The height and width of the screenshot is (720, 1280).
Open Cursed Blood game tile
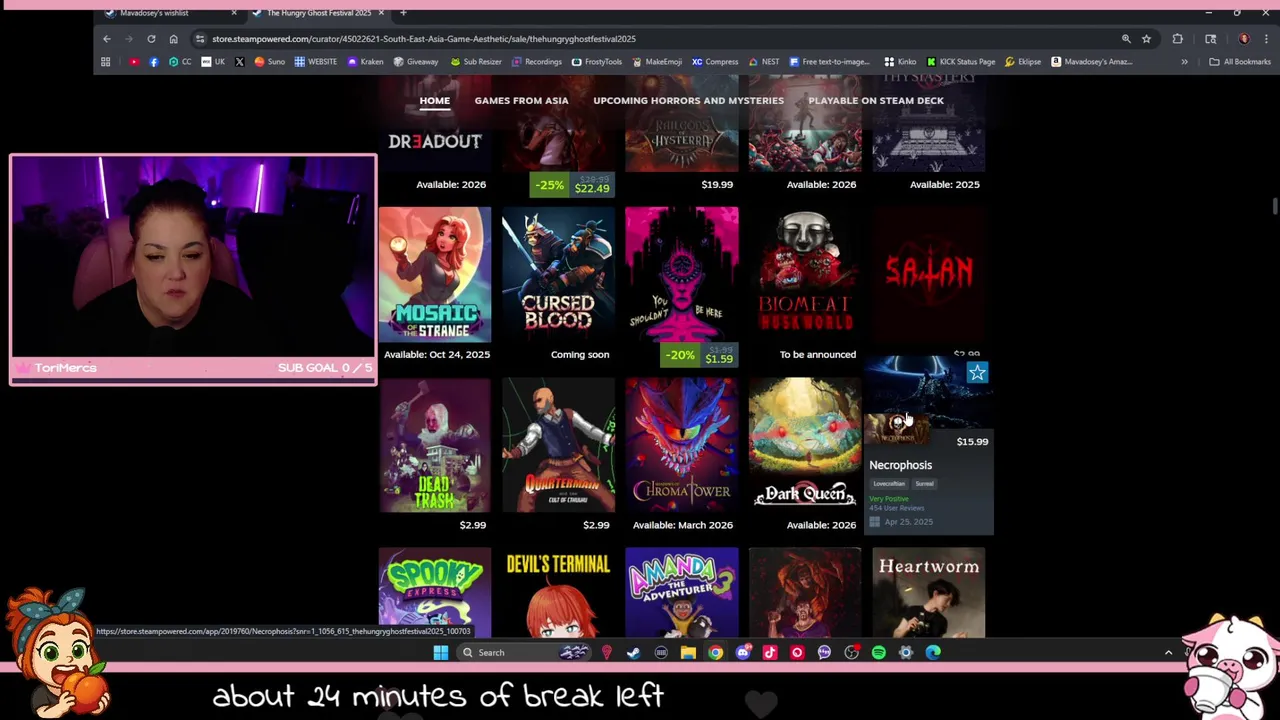click(558, 275)
